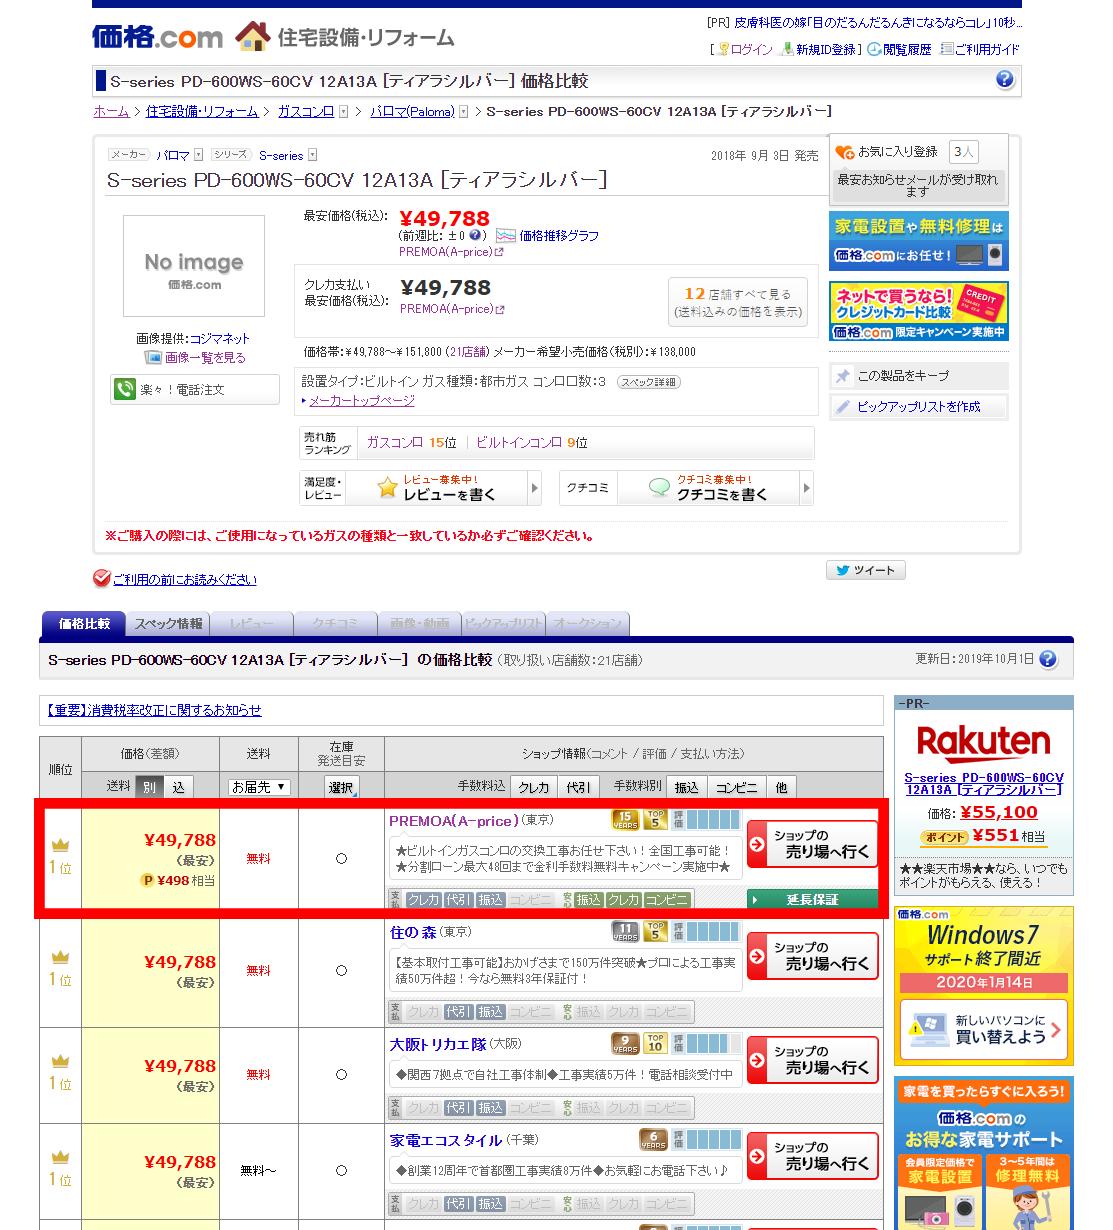Go to 住の森 ショップの売り場へ行く button
The width and height of the screenshot is (1113, 1230).
pos(812,957)
